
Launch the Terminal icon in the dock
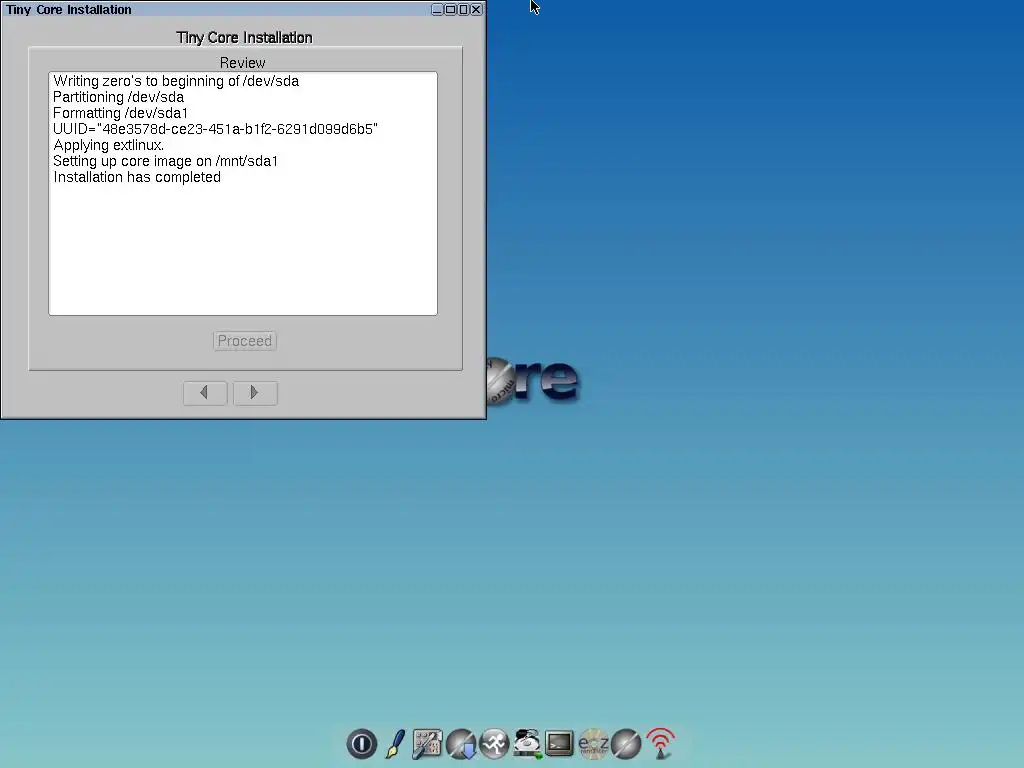pos(560,744)
